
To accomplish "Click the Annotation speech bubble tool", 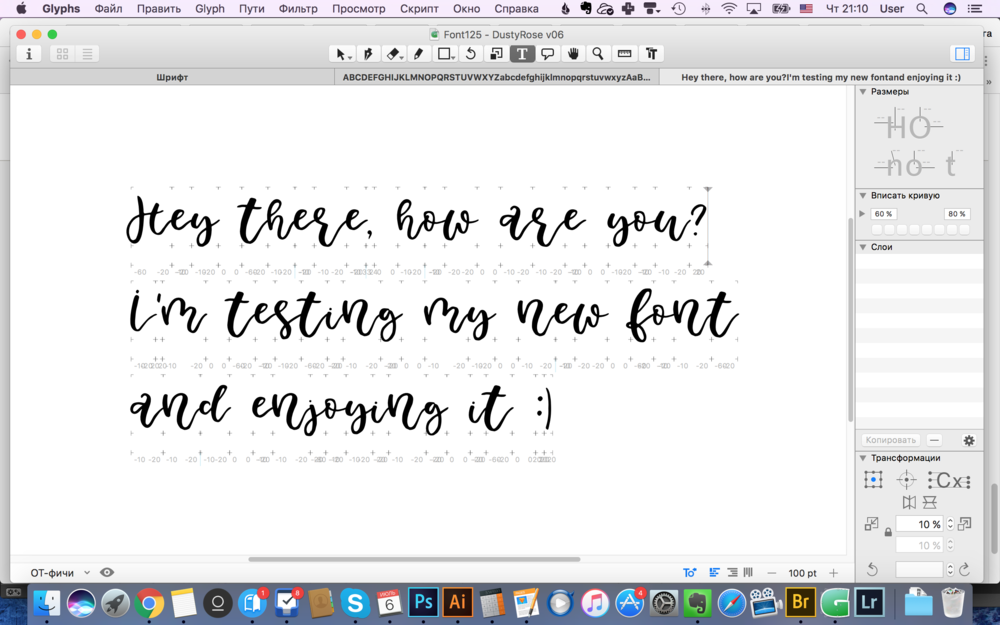I will 547,54.
